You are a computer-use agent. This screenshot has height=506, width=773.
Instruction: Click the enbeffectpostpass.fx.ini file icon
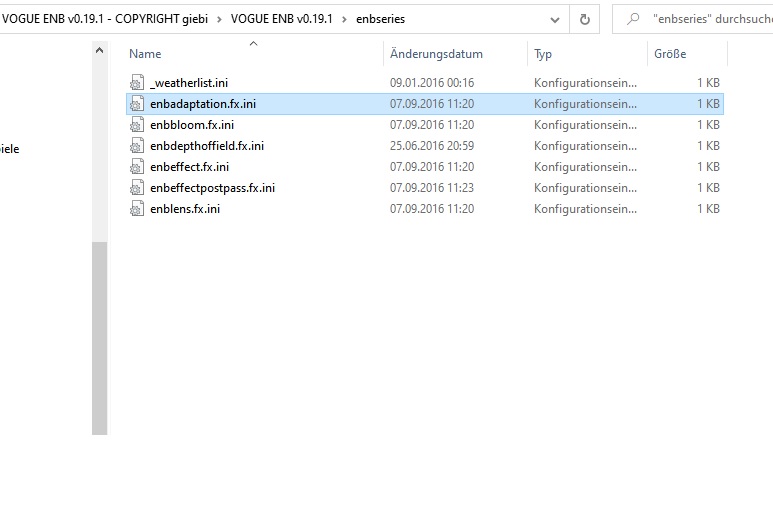coord(137,188)
